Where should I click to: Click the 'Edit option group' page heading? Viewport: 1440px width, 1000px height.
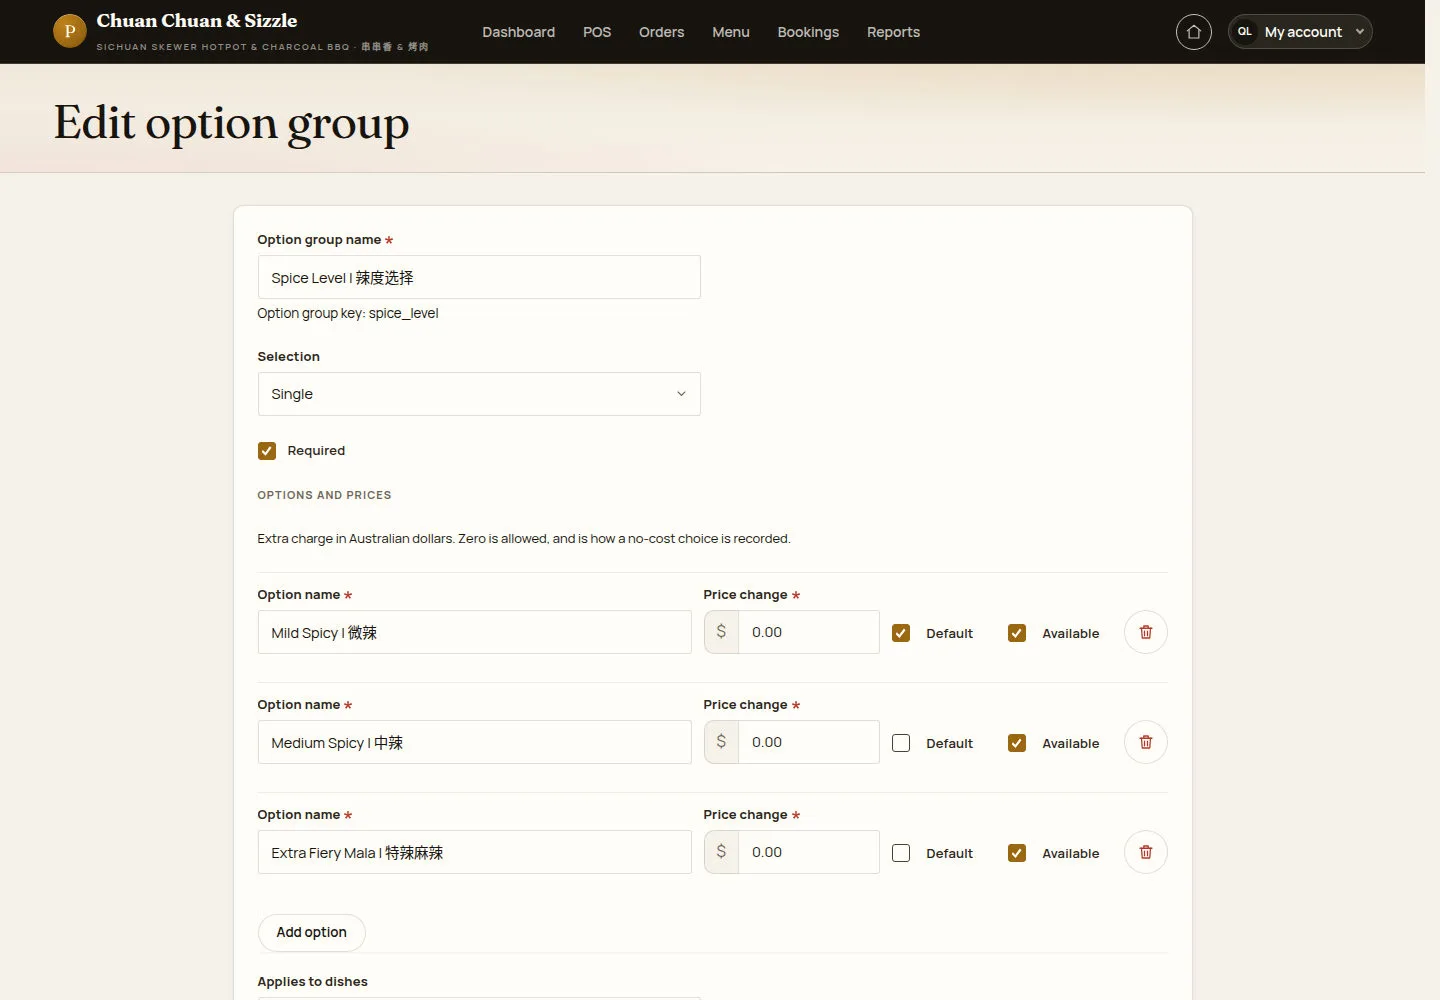[231, 124]
